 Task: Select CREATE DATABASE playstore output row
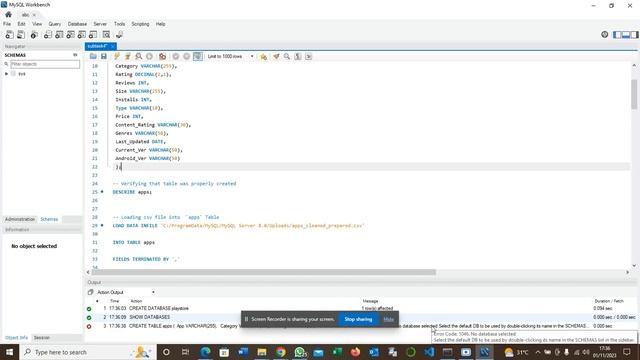tap(361, 309)
